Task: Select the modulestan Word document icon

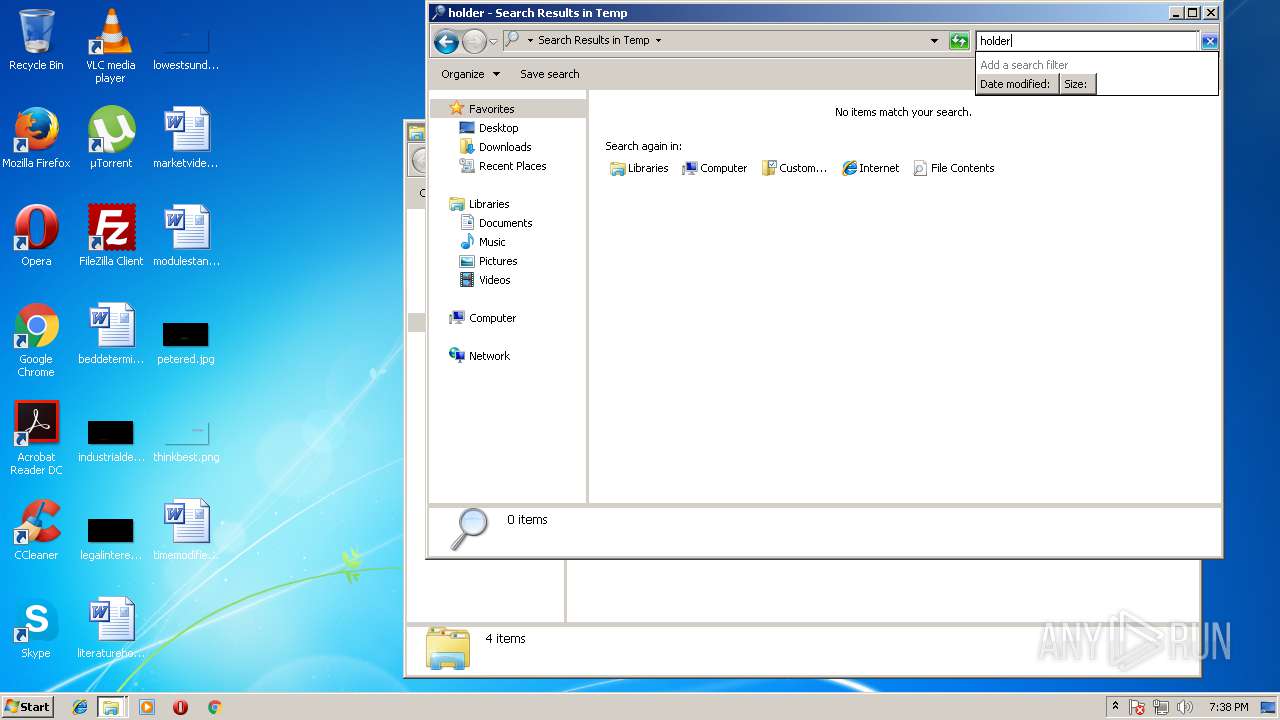Action: coord(185,235)
